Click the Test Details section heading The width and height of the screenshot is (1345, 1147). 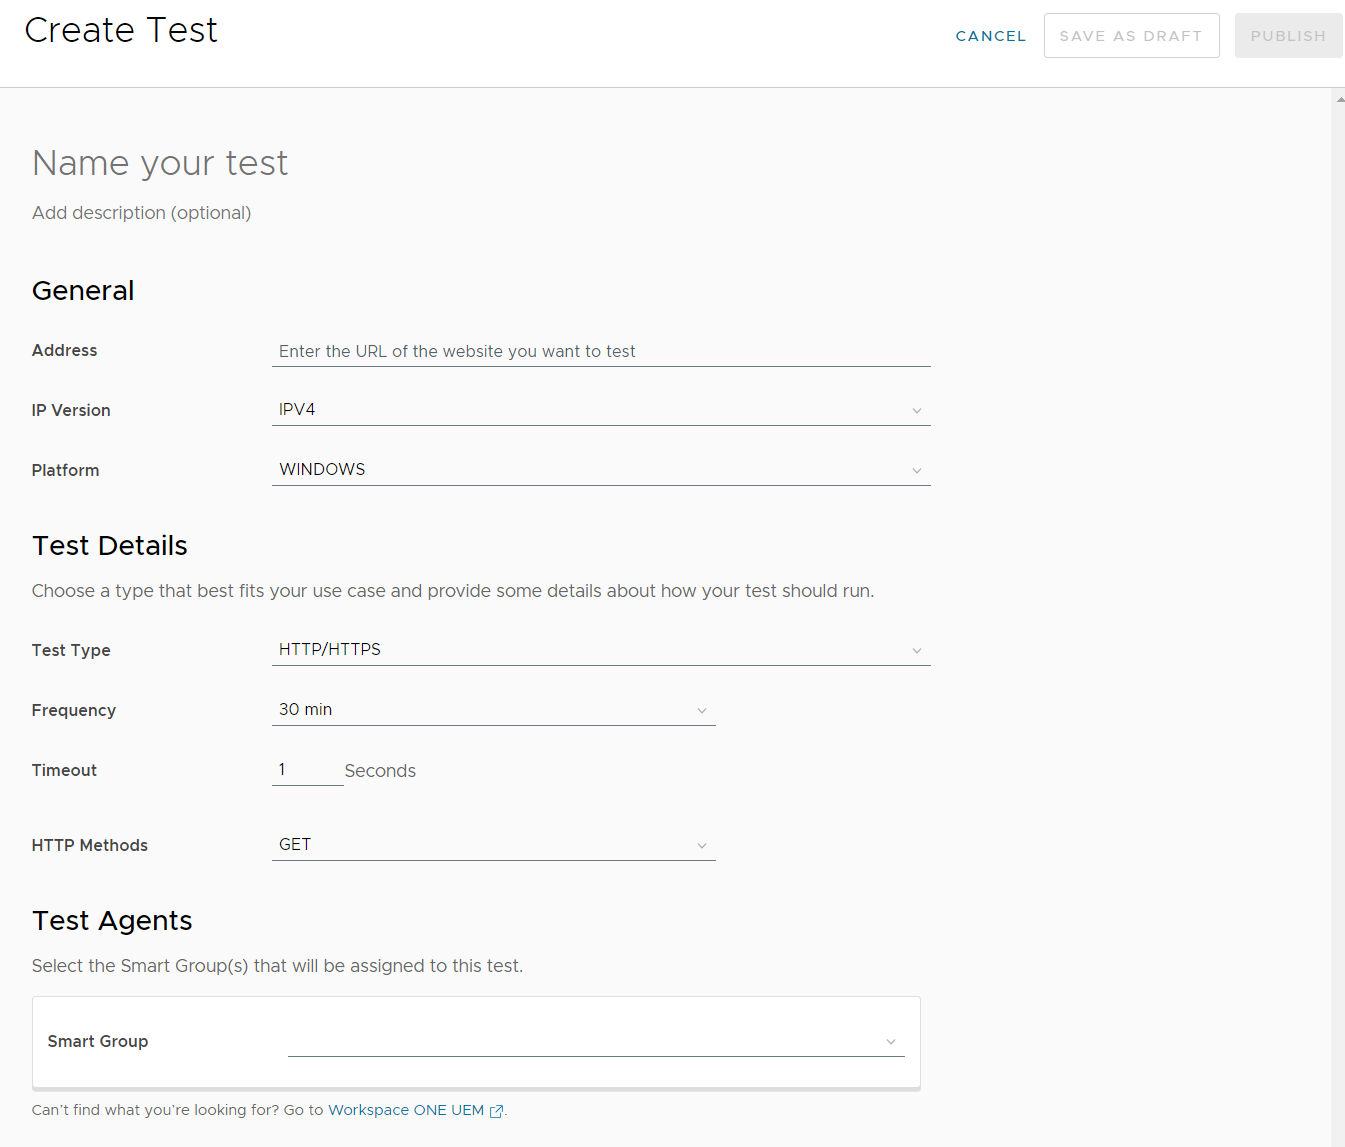point(110,546)
